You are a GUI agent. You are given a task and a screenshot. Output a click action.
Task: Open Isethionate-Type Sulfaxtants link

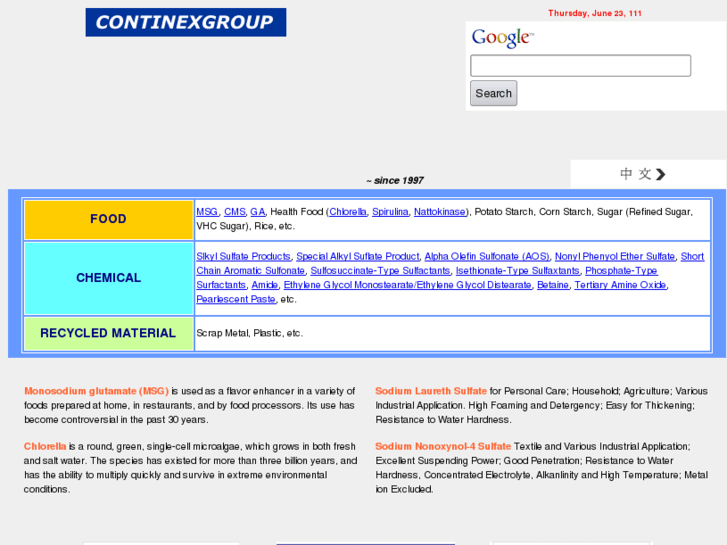click(x=517, y=271)
